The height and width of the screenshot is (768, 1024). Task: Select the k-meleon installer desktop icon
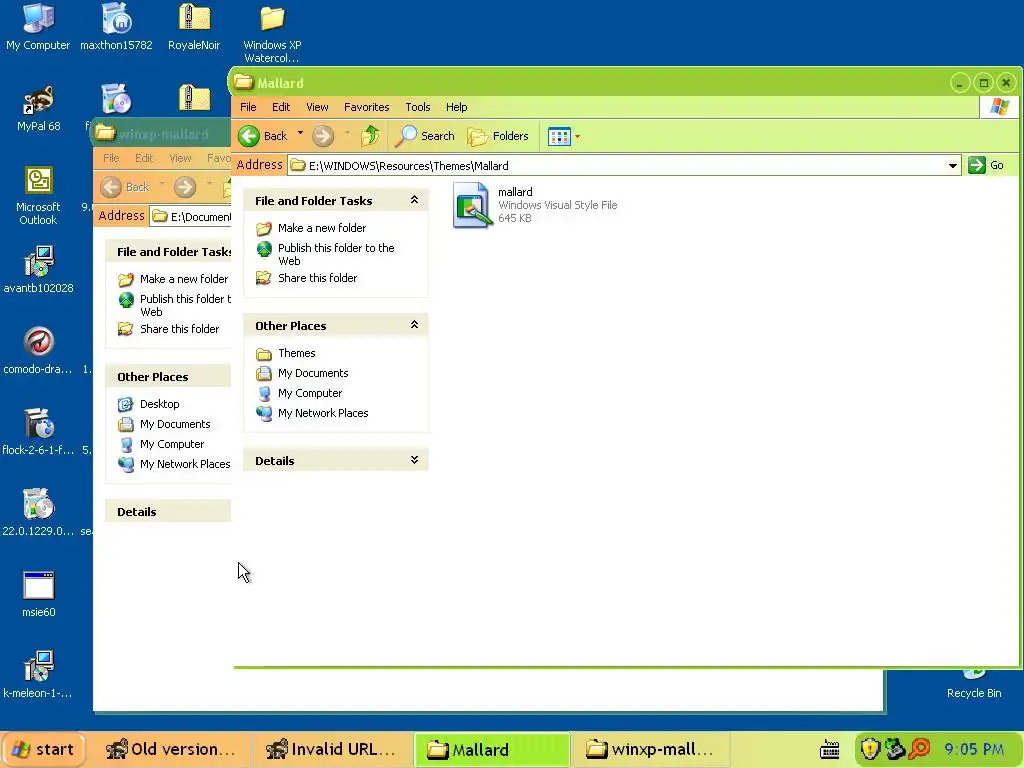(39, 675)
